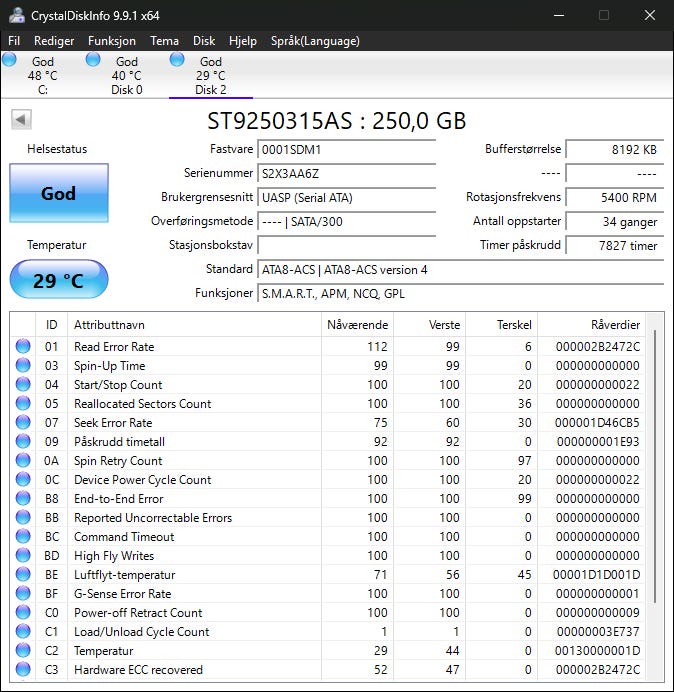The height and width of the screenshot is (692, 674).
Task: Click the Temperatur attribute status orb
Action: coord(23,650)
